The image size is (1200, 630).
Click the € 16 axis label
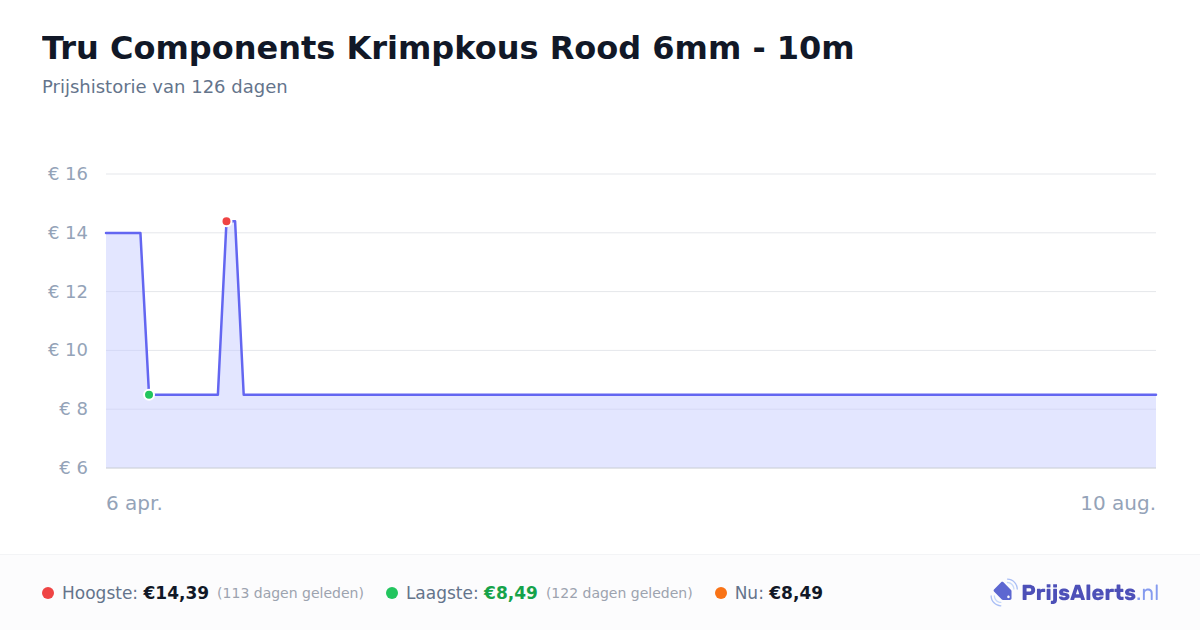[68, 174]
